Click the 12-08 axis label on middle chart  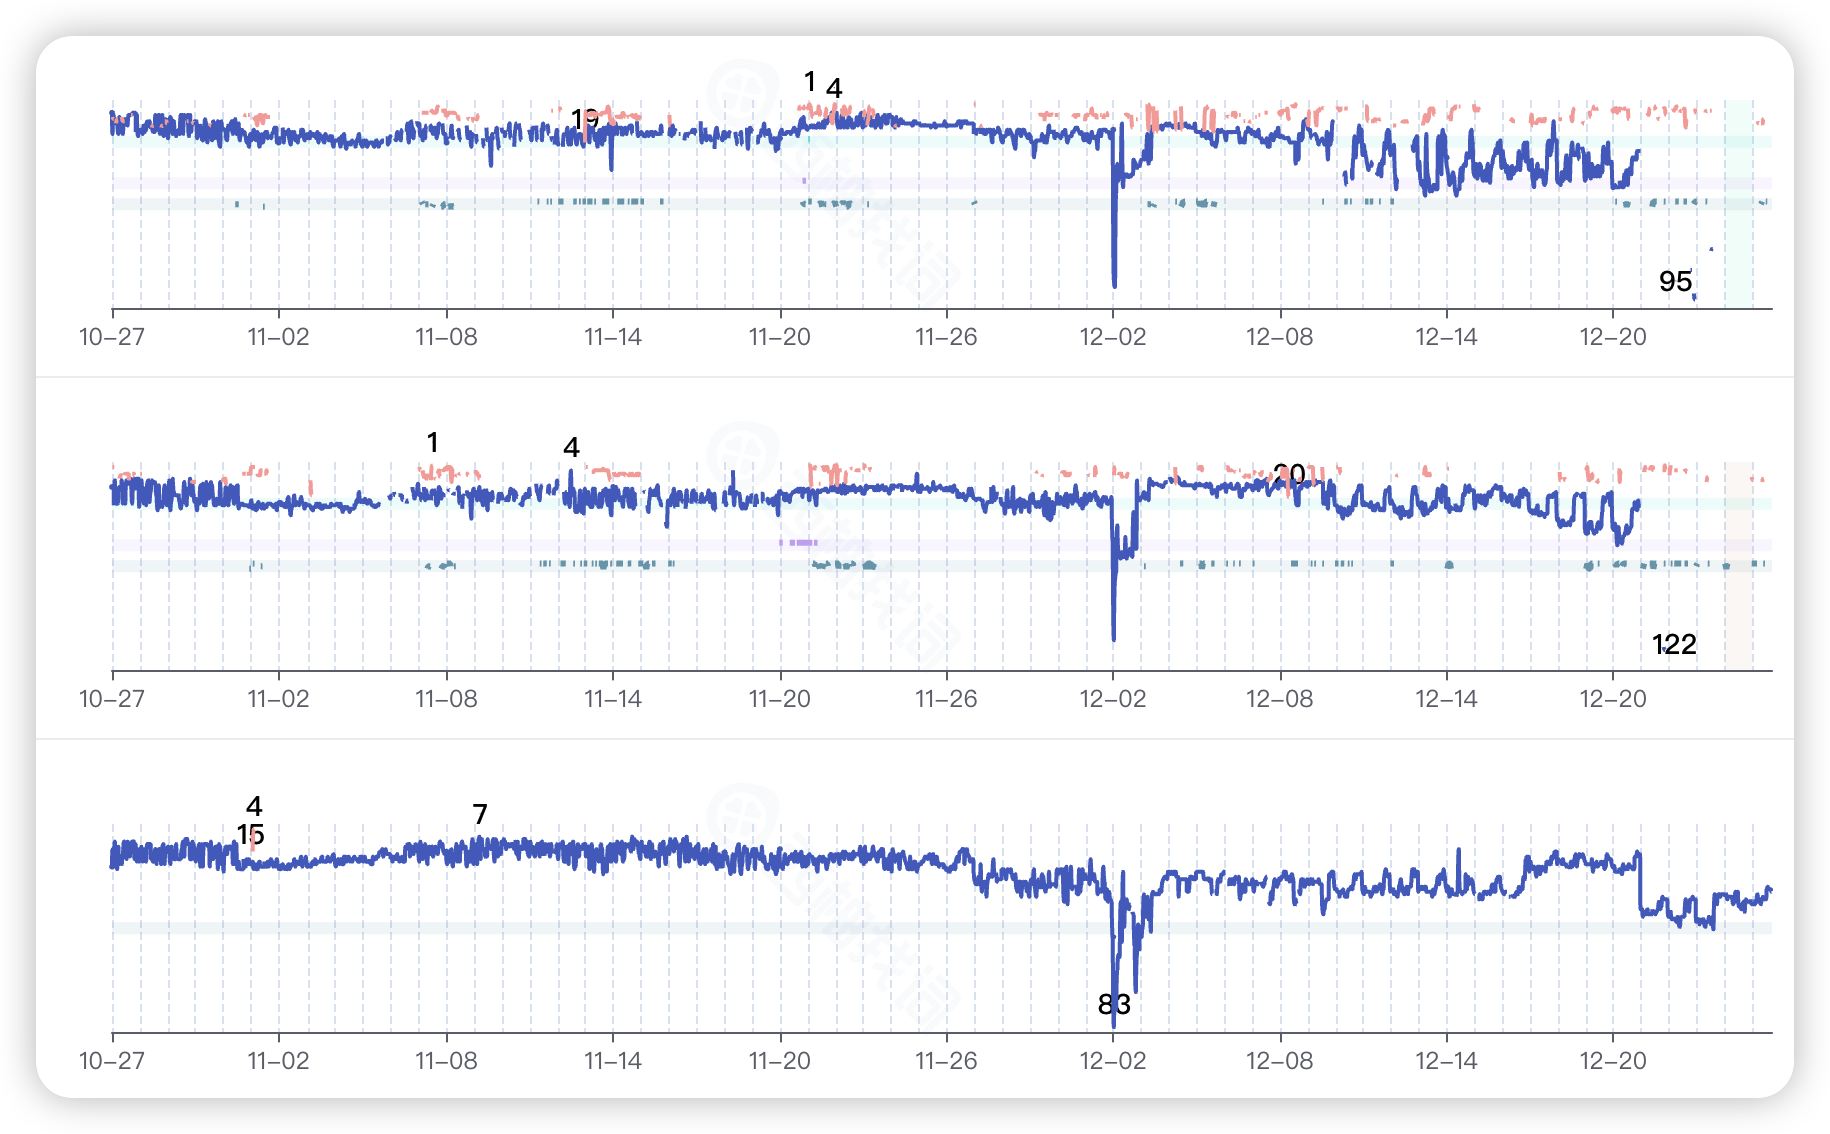1279,699
